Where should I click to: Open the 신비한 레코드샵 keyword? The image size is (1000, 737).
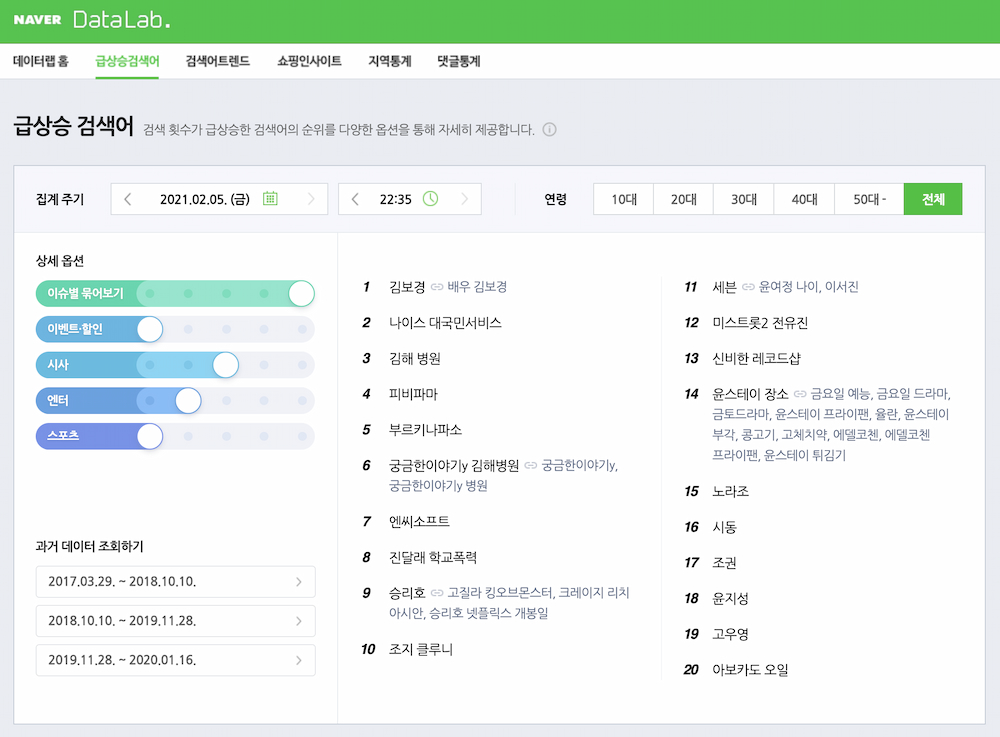(756, 358)
